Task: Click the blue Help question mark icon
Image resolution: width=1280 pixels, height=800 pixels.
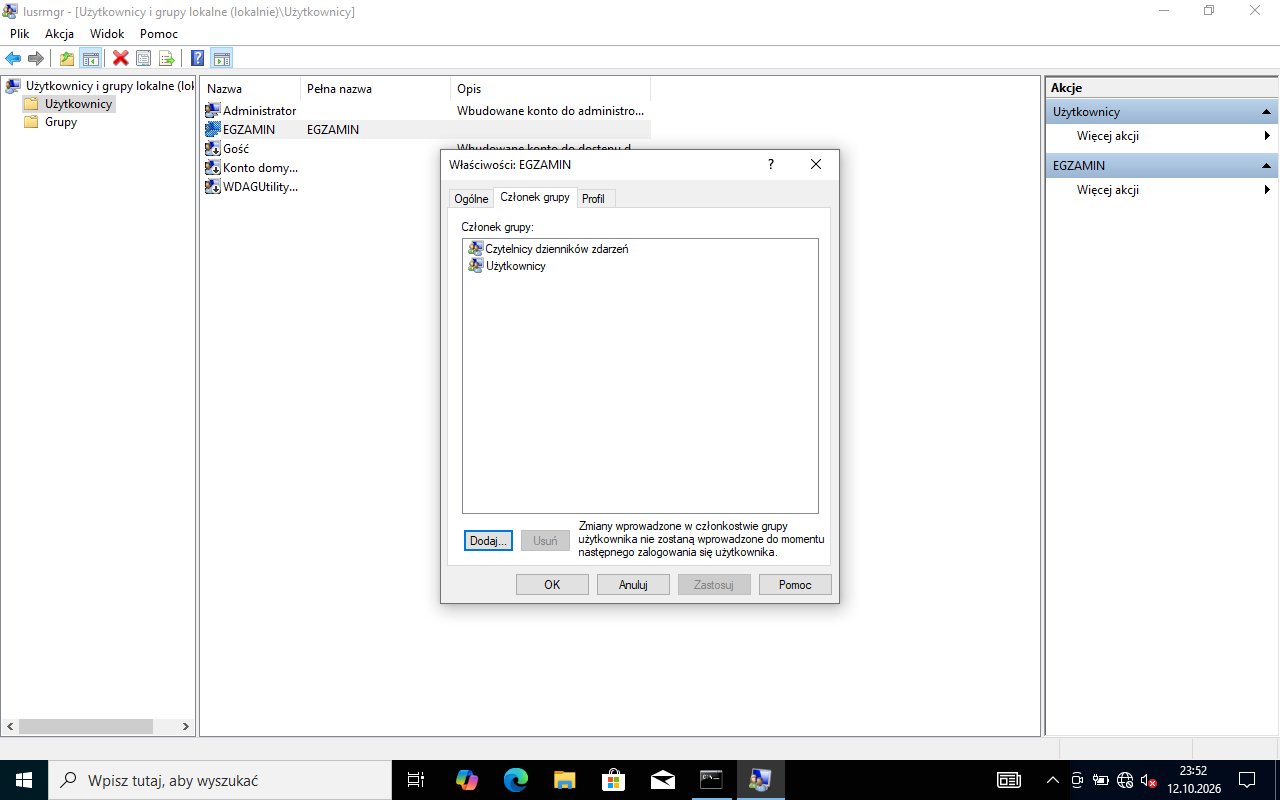Action: 198,58
